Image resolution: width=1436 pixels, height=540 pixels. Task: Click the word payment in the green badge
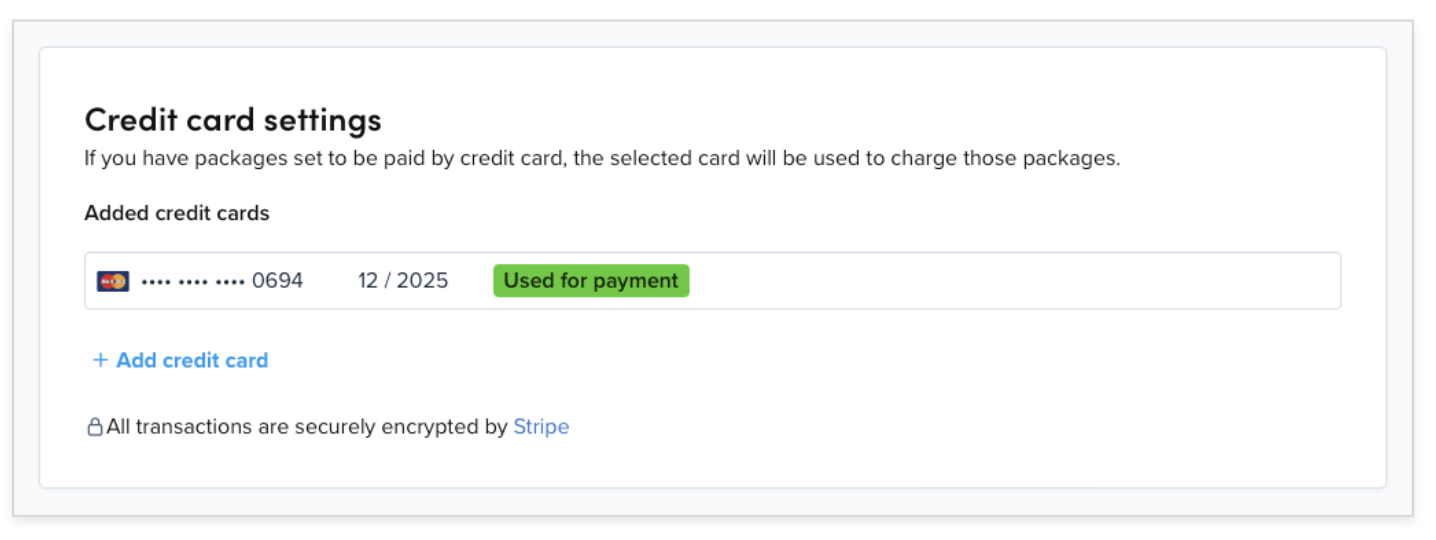[x=636, y=281]
